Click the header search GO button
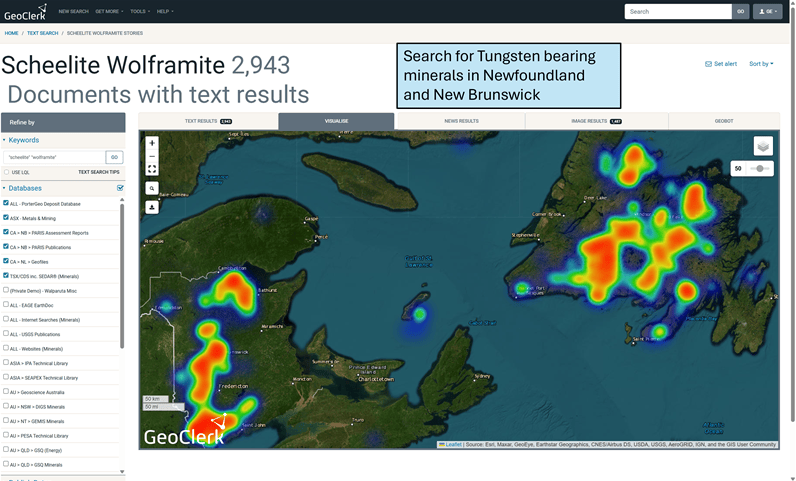 pyautogui.click(x=740, y=11)
